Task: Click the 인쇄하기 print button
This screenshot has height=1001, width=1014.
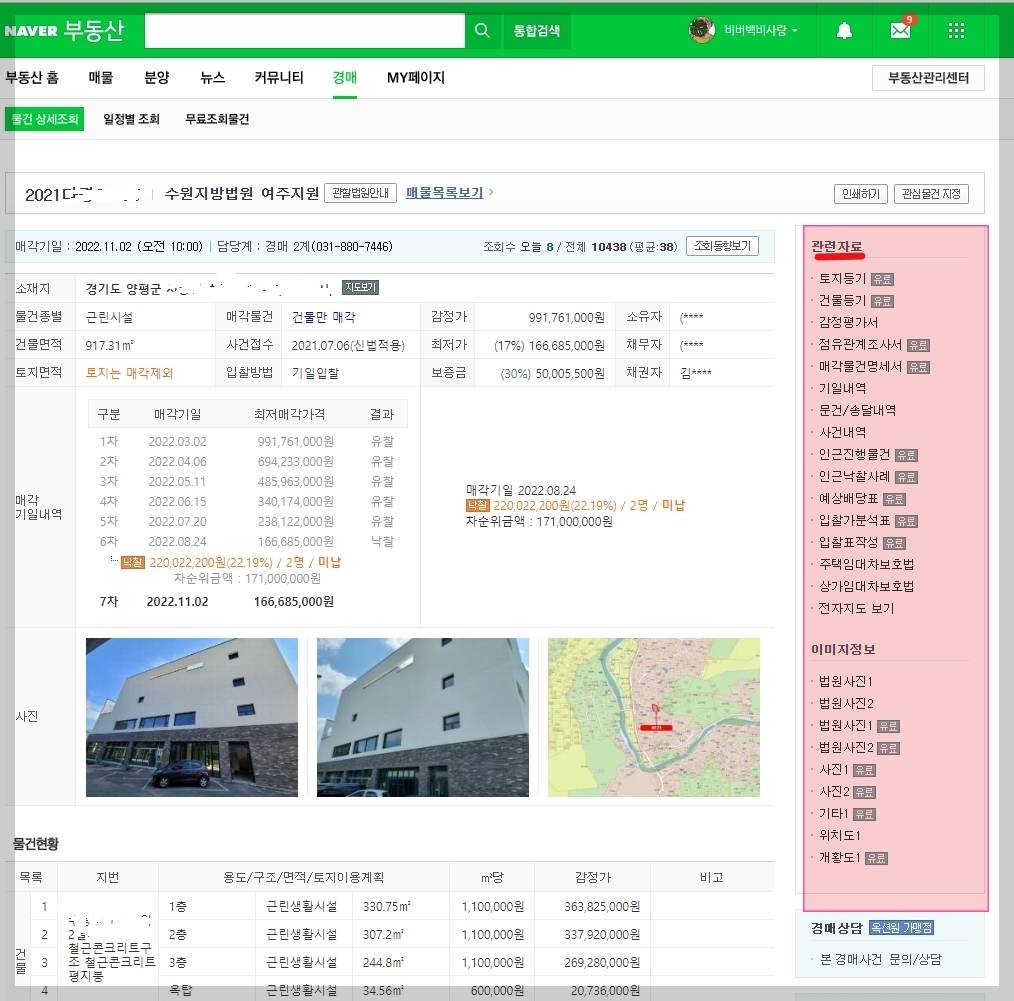Action: [859, 194]
